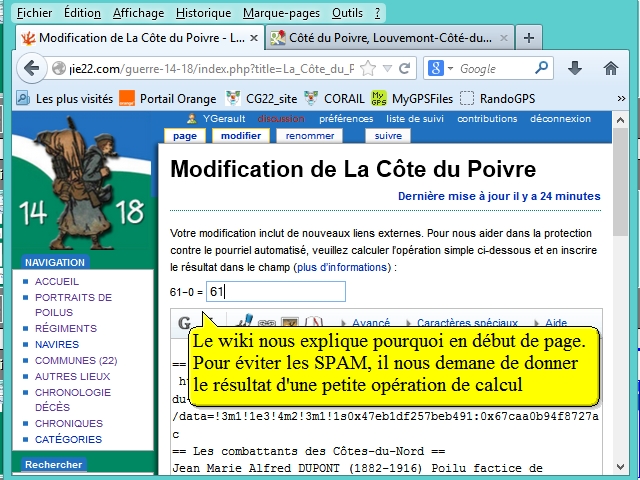This screenshot has height=480, width=640.
Task: Click the YGerault user icon
Action: pos(191,119)
